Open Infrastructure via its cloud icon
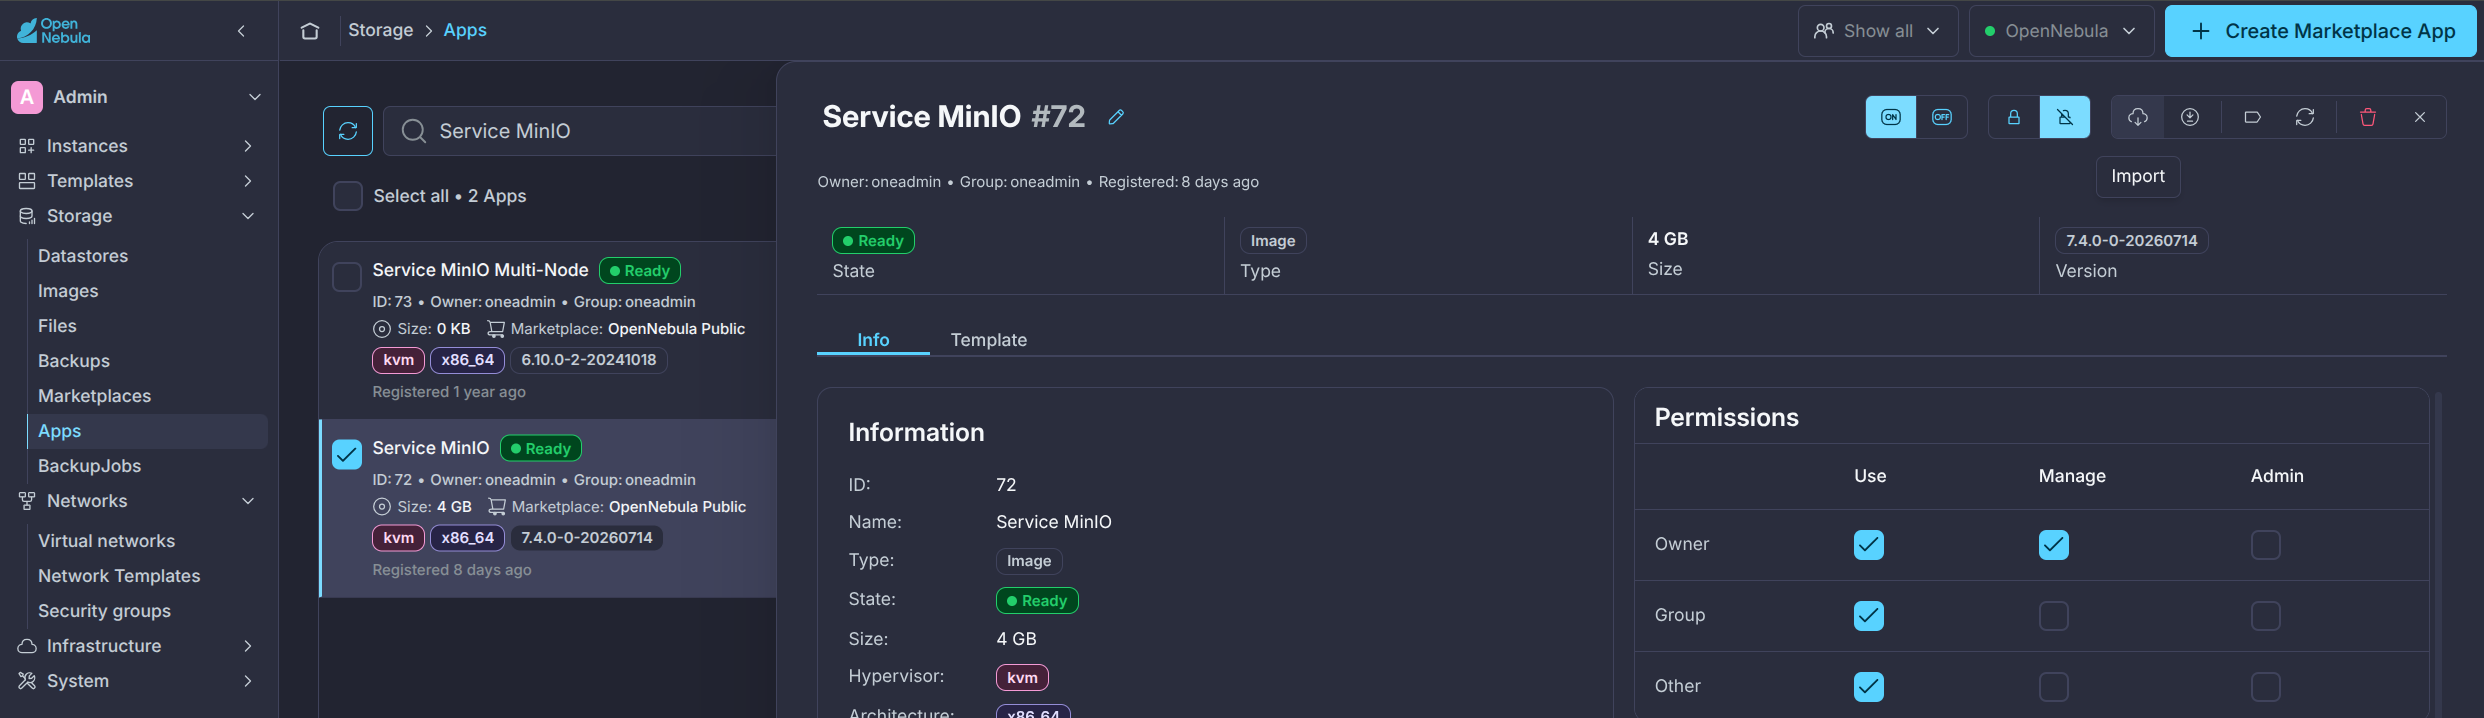Image resolution: width=2484 pixels, height=718 pixels. tap(27, 646)
